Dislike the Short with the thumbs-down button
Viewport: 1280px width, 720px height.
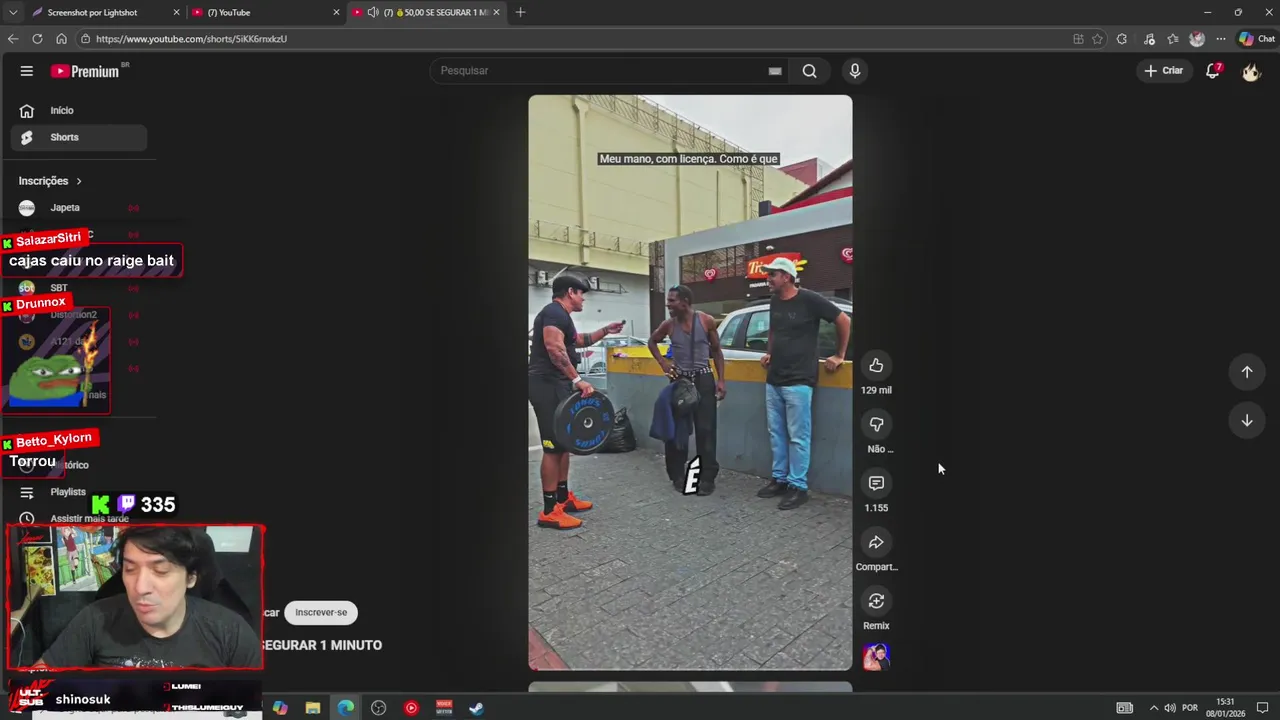[x=876, y=425]
